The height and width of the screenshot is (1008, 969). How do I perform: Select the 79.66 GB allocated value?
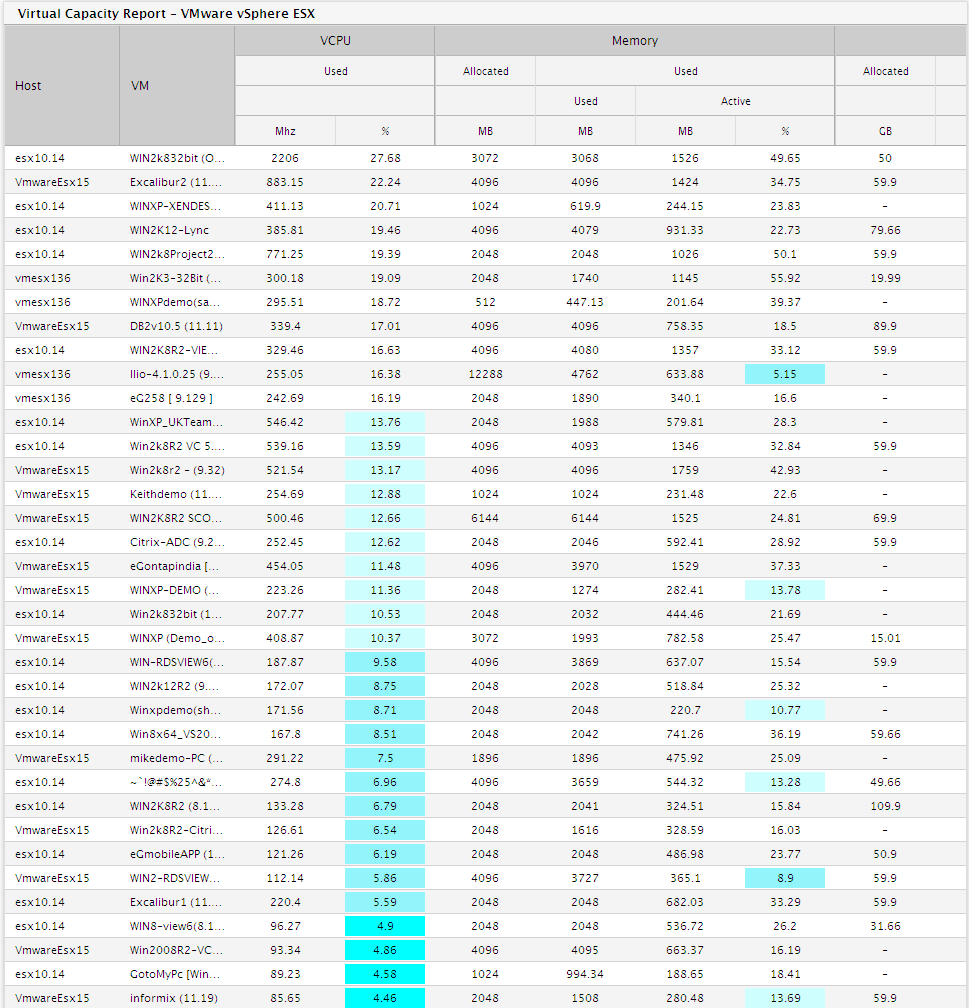click(x=885, y=230)
